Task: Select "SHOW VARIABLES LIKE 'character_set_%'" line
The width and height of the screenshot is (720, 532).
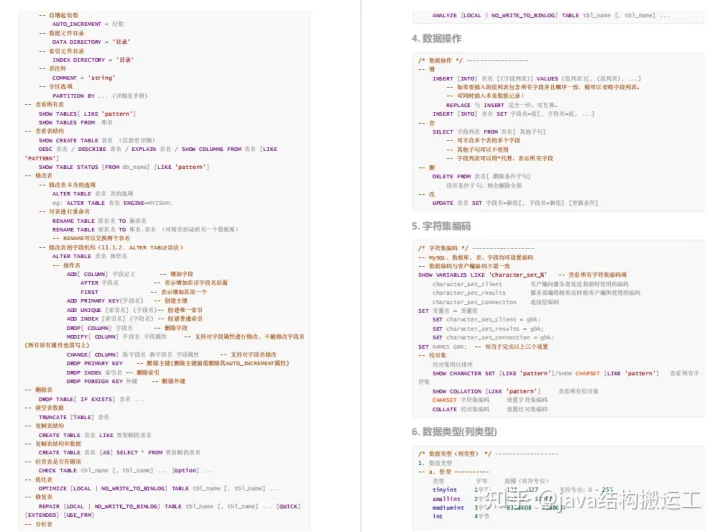Action: tap(523, 275)
